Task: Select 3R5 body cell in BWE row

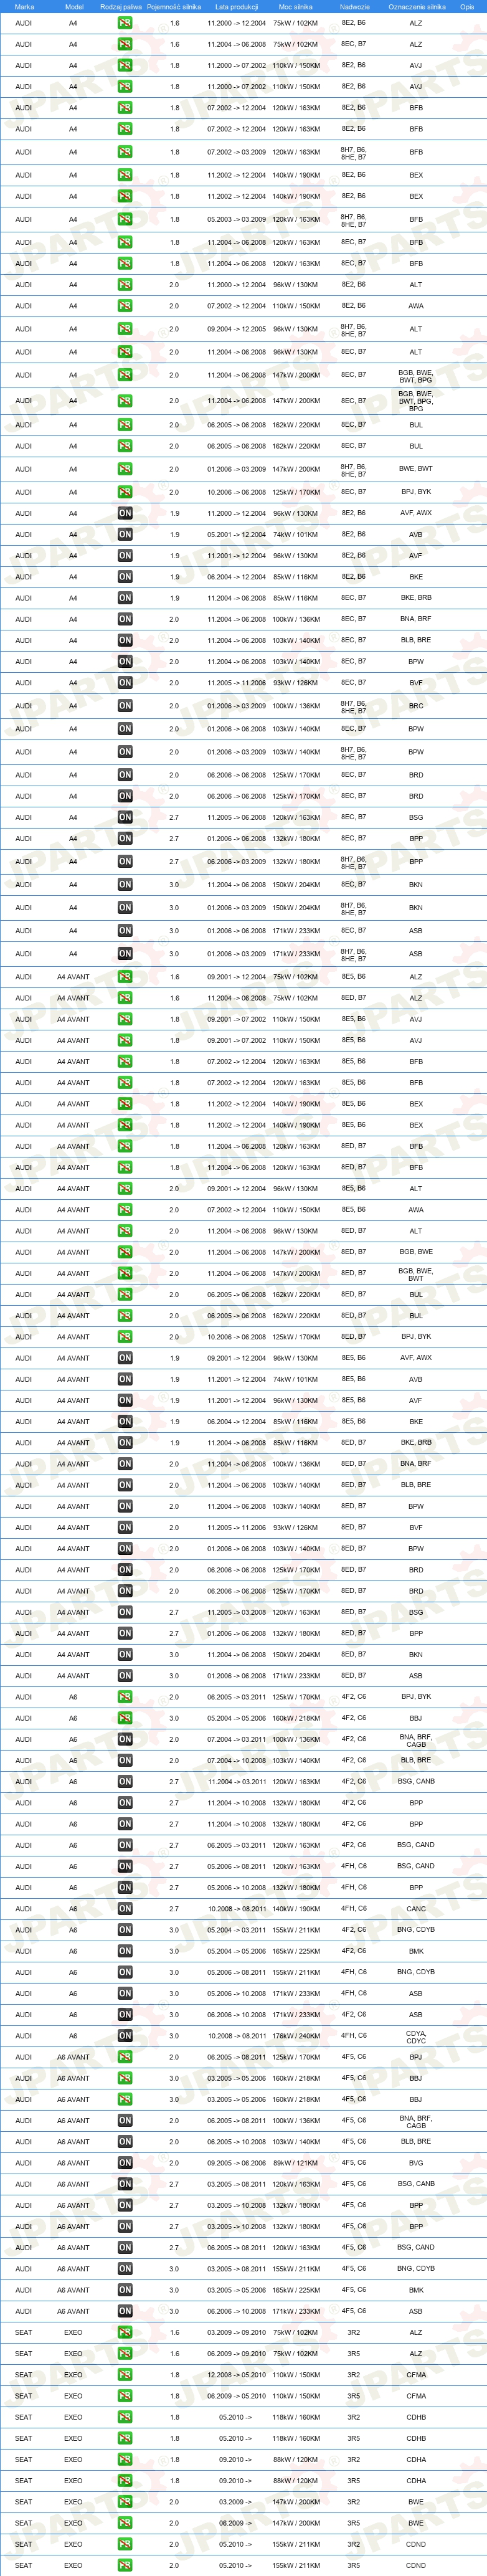Action: [x=354, y=2523]
